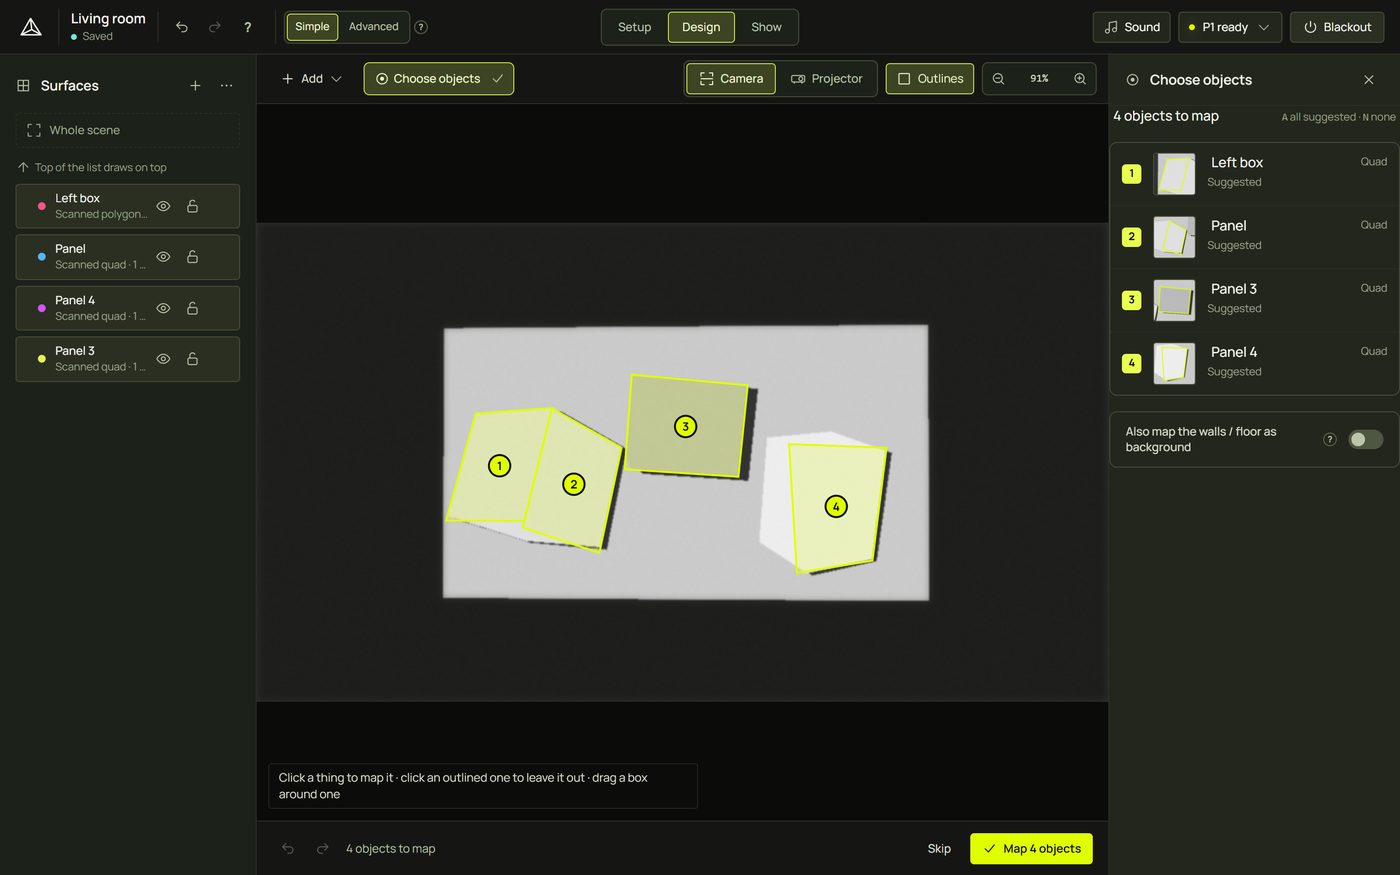
Task: Click object marker 3 on canvas
Action: coord(685,427)
